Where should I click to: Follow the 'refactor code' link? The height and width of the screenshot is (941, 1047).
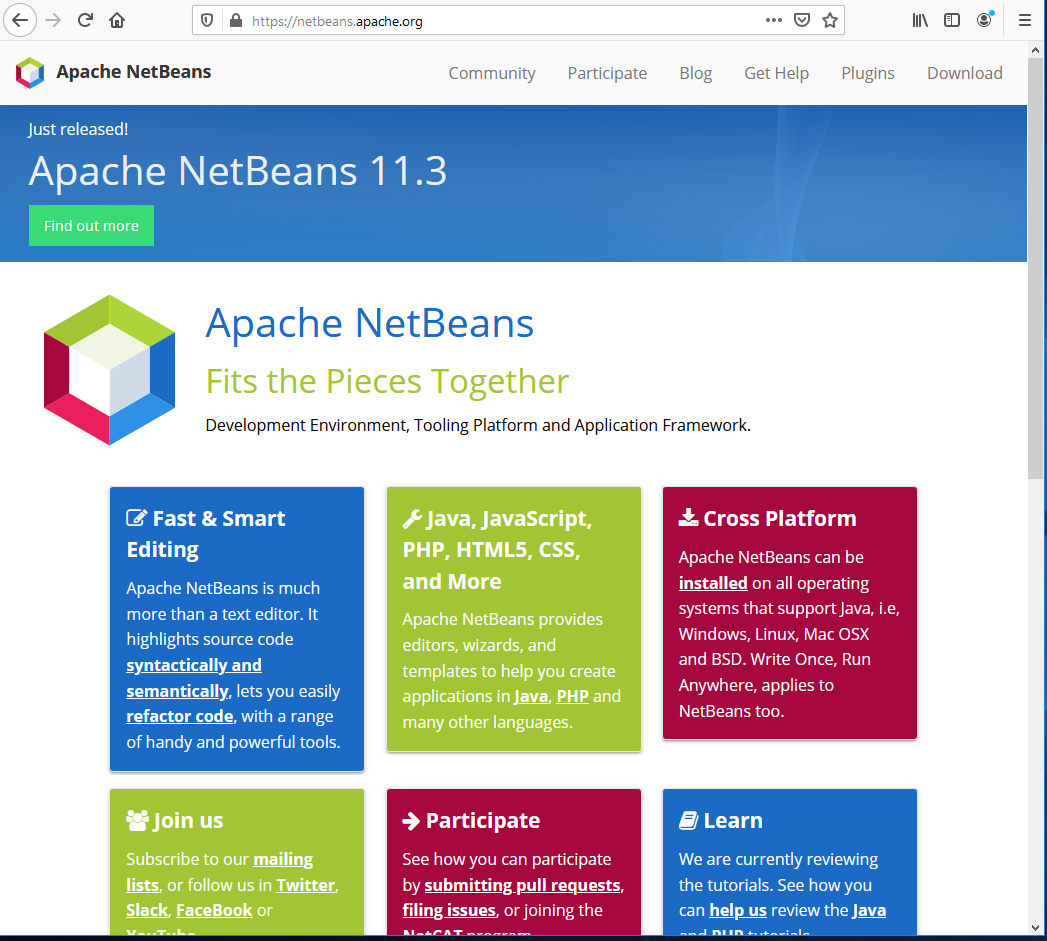(x=180, y=716)
